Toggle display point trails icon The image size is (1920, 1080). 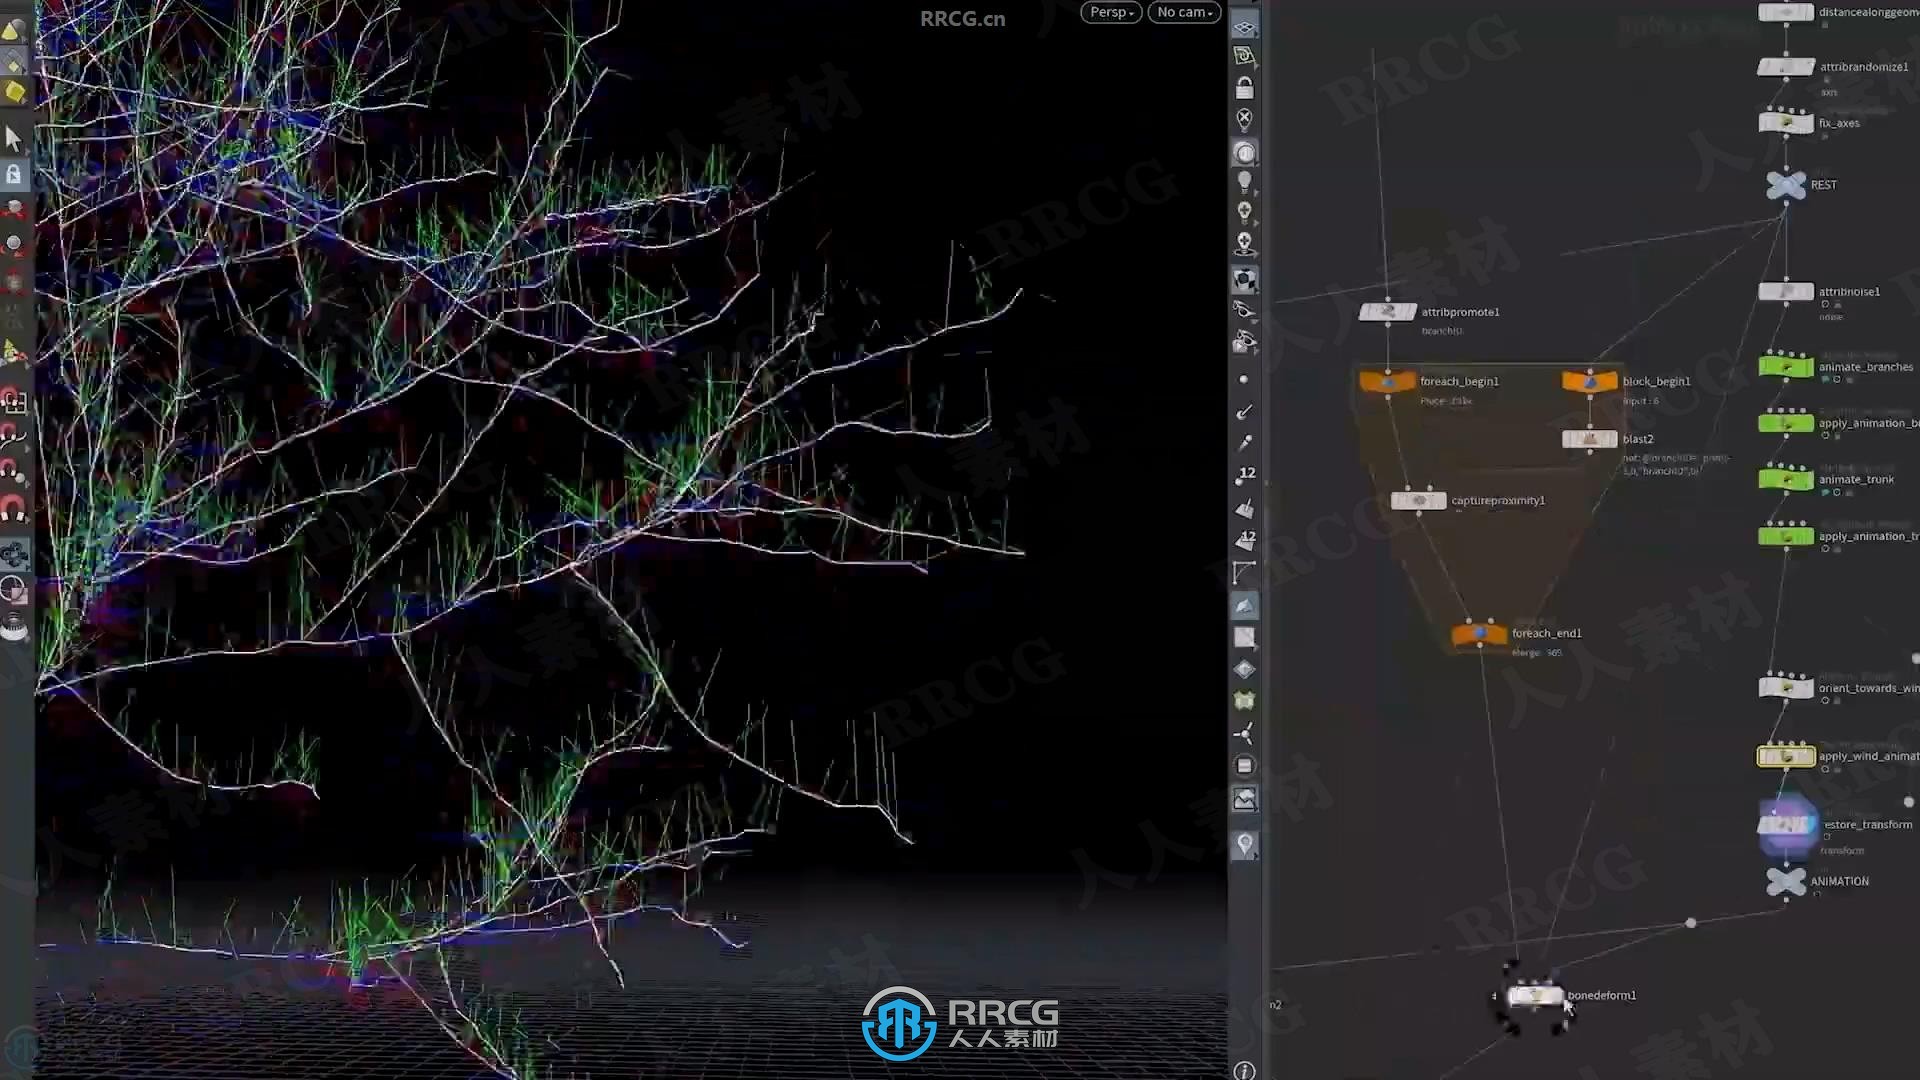(x=1244, y=443)
